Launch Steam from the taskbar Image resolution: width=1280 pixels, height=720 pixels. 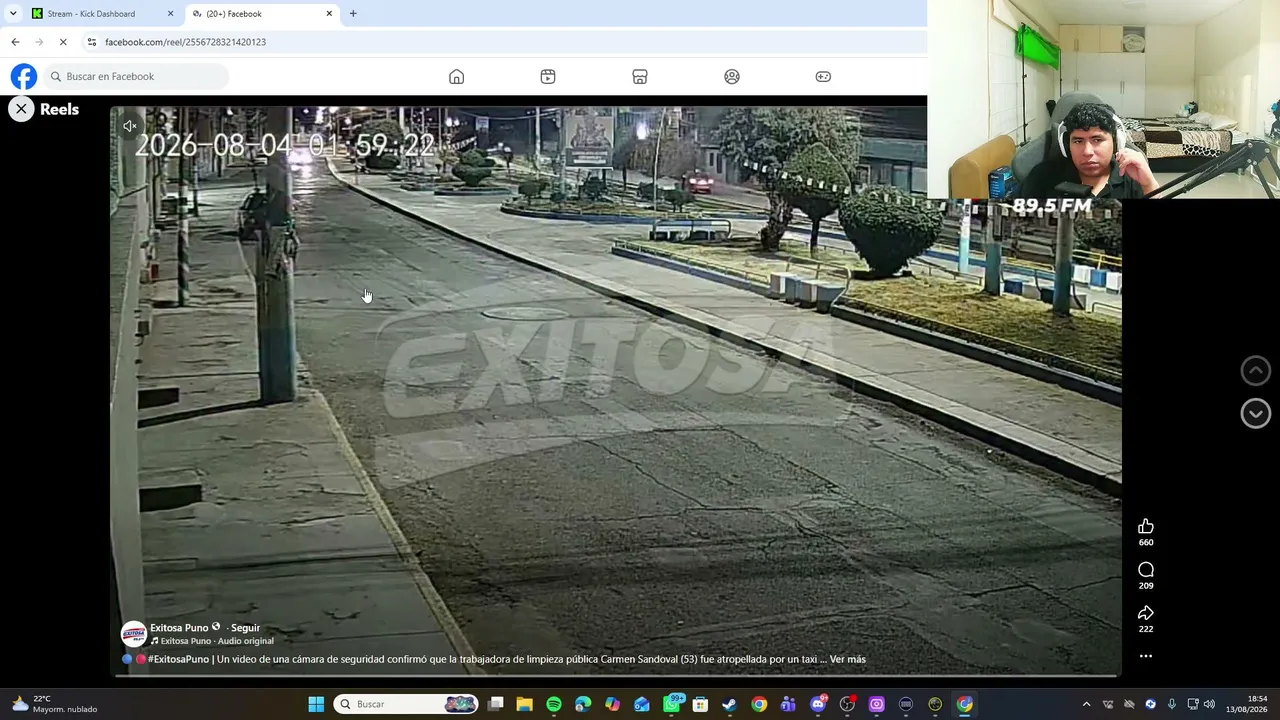click(x=730, y=704)
